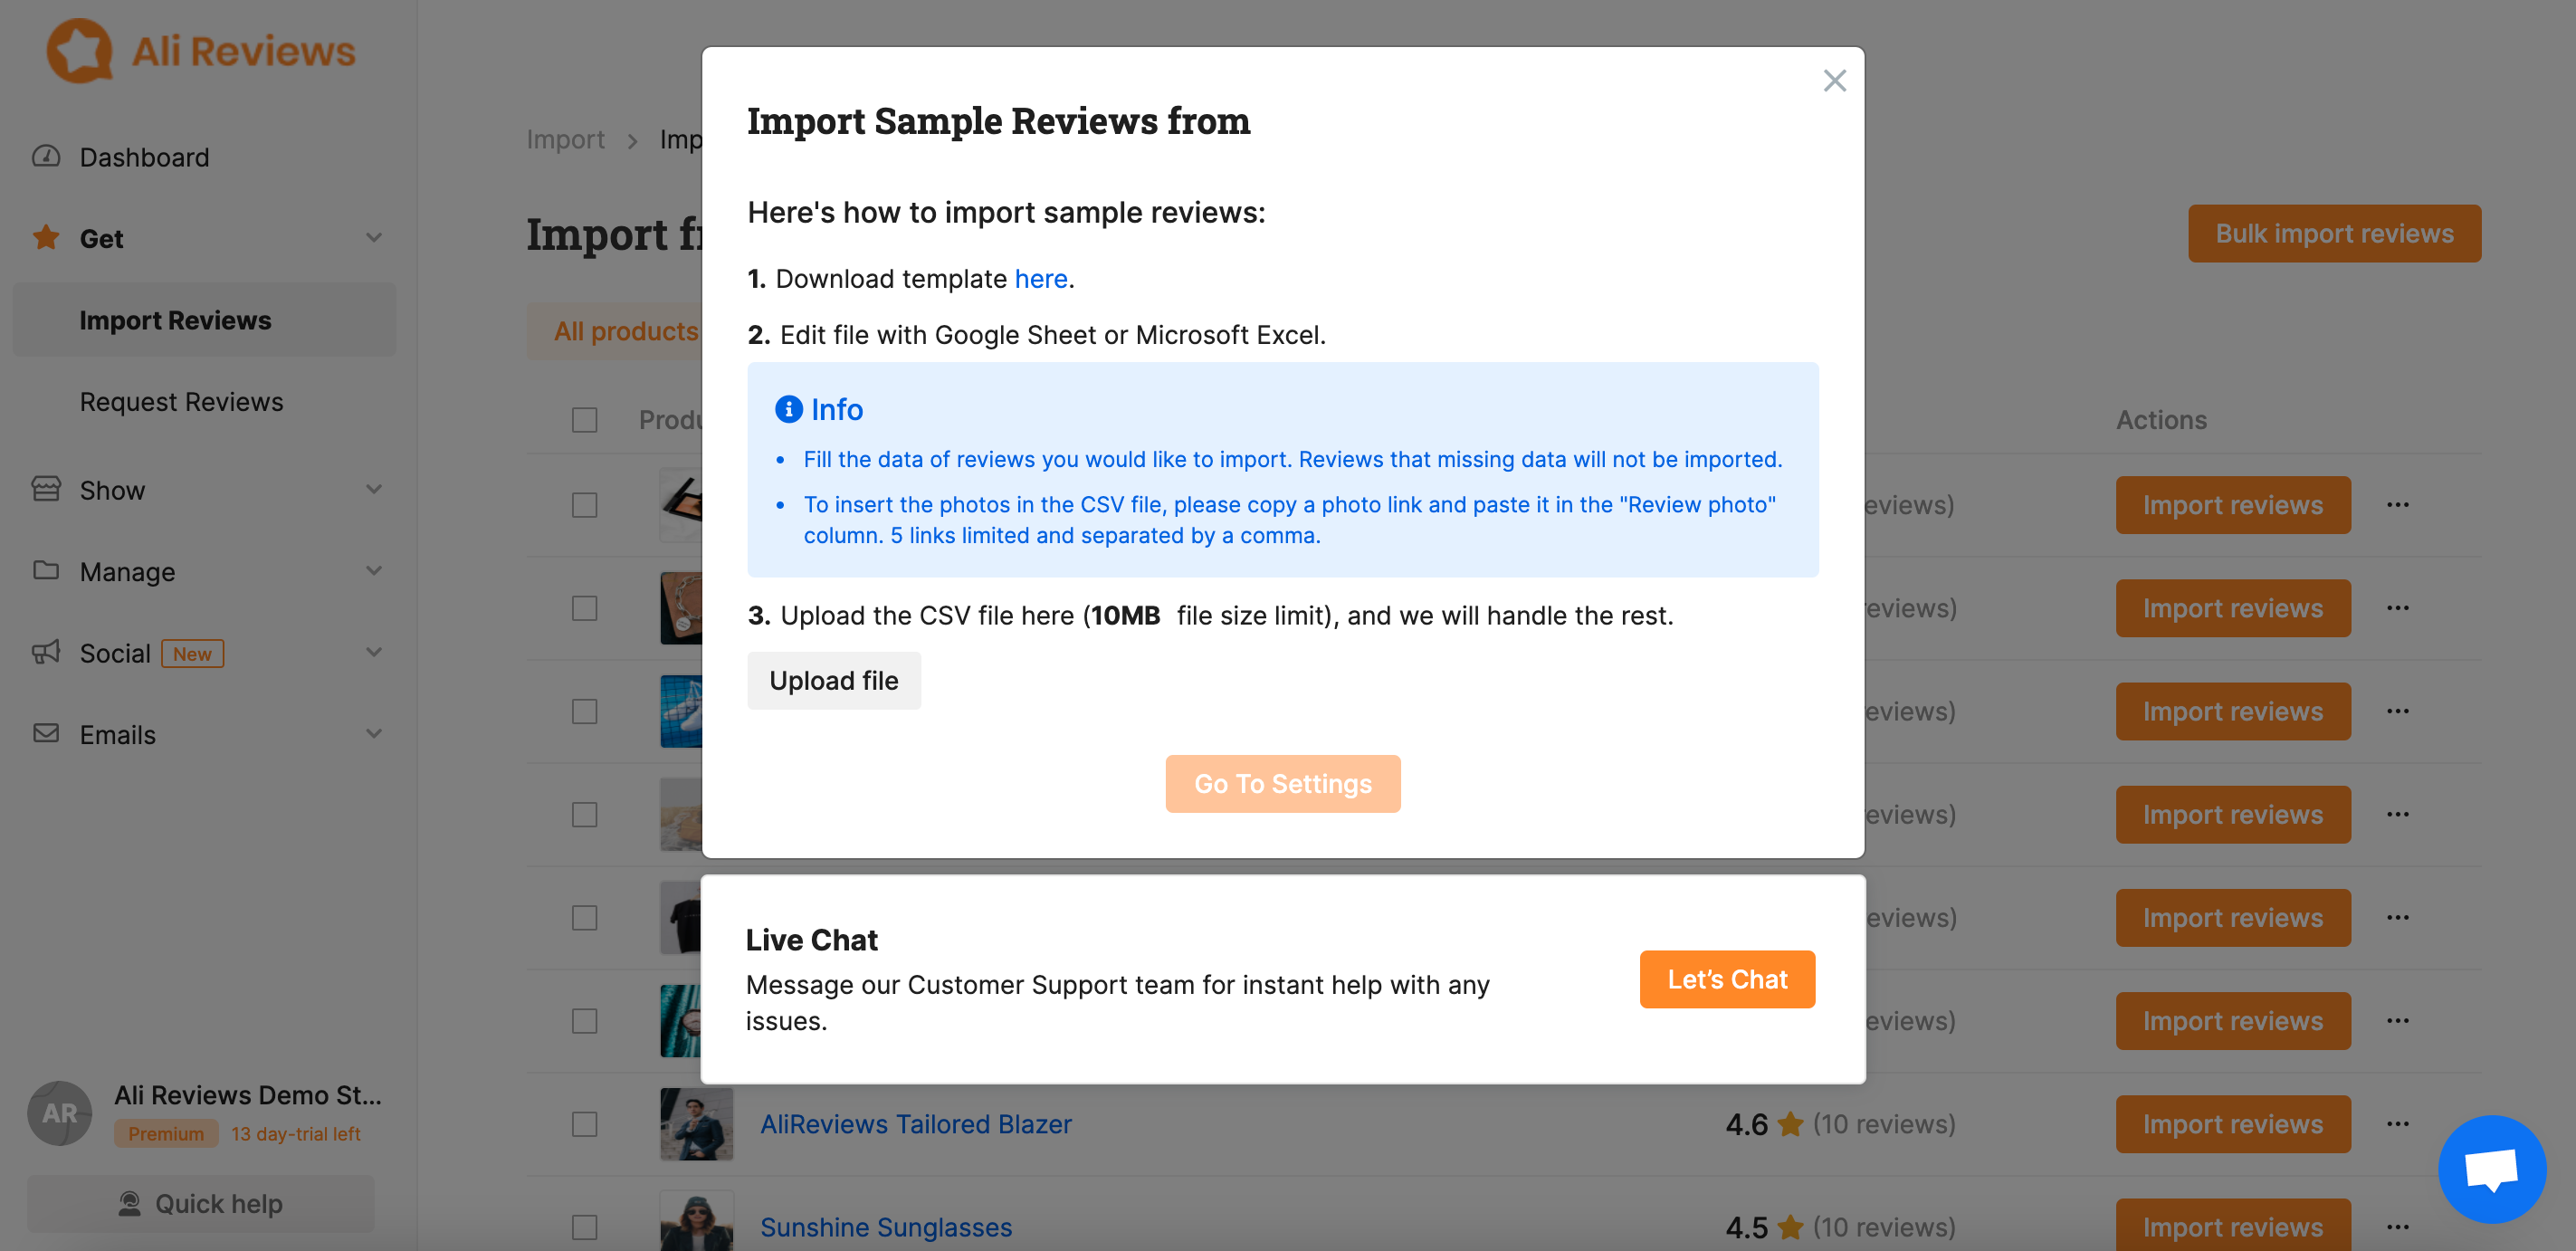Open the blue live chat bubble

point(2491,1169)
